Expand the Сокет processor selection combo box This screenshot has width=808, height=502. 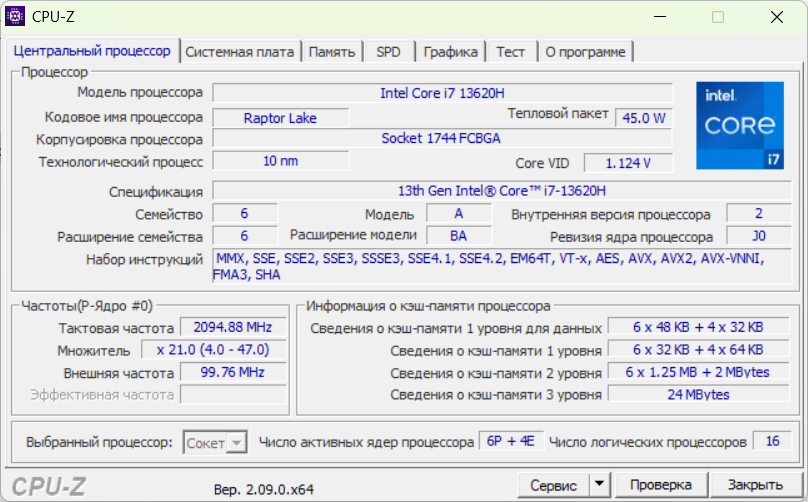point(215,442)
